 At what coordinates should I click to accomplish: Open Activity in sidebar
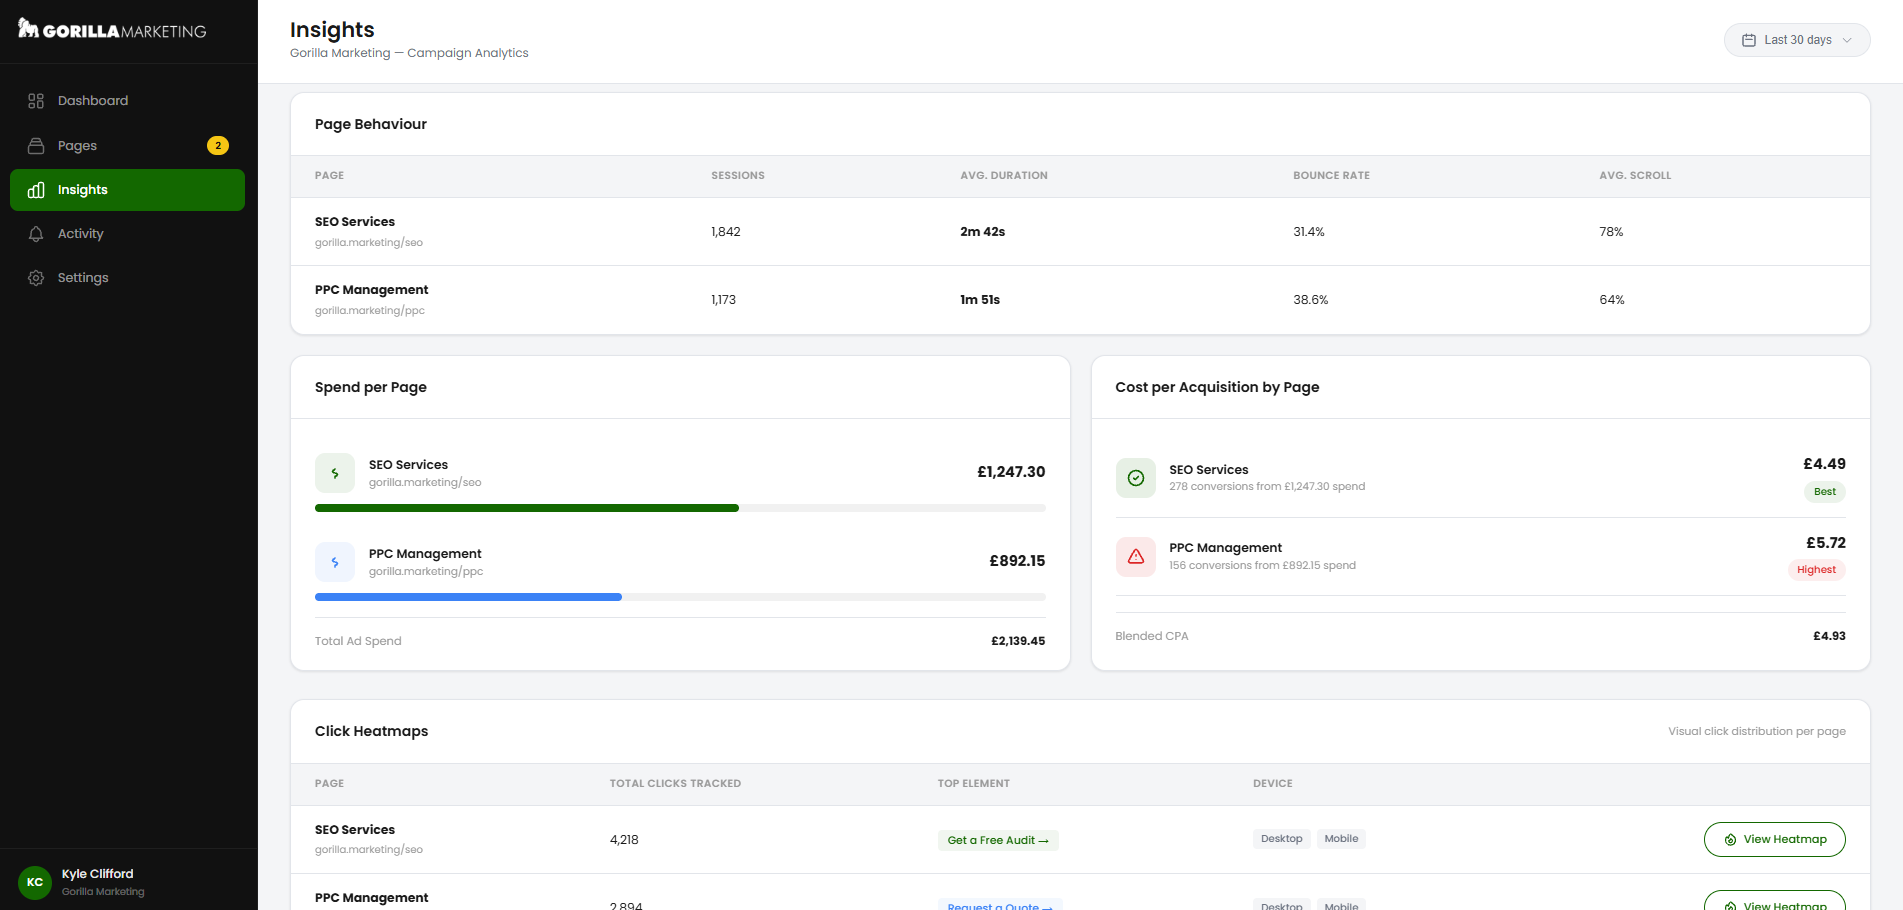click(x=127, y=234)
